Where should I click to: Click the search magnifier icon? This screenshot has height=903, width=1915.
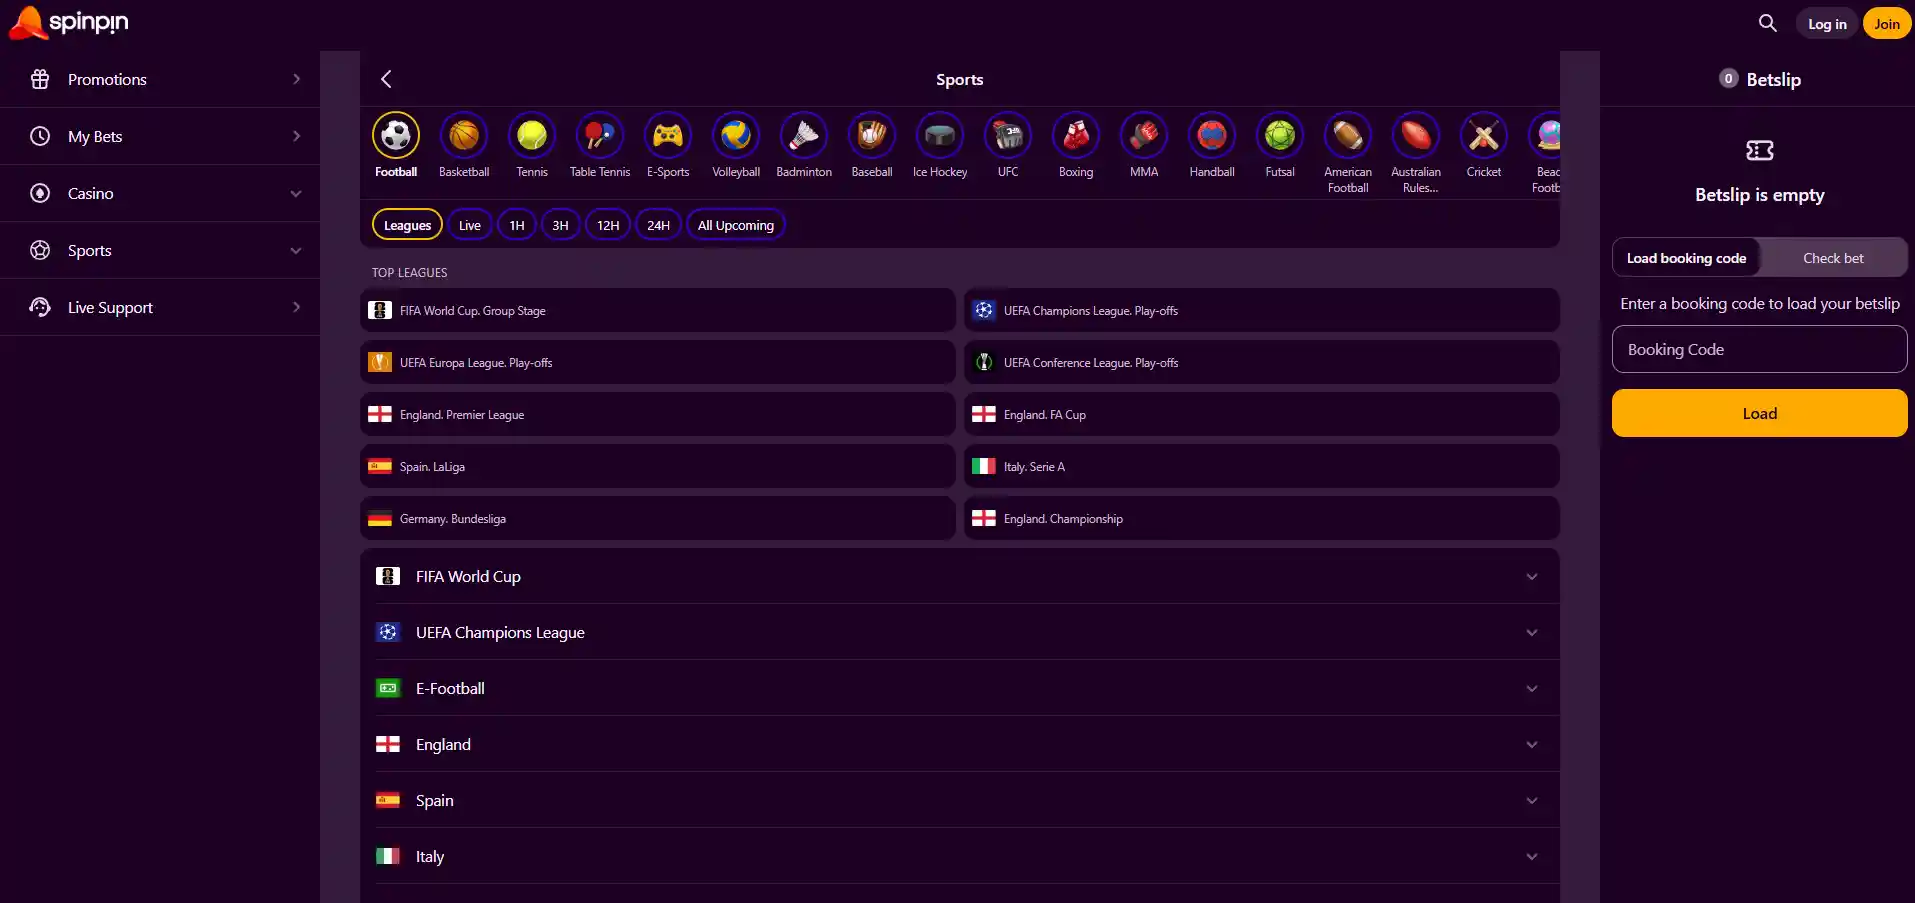[1768, 23]
